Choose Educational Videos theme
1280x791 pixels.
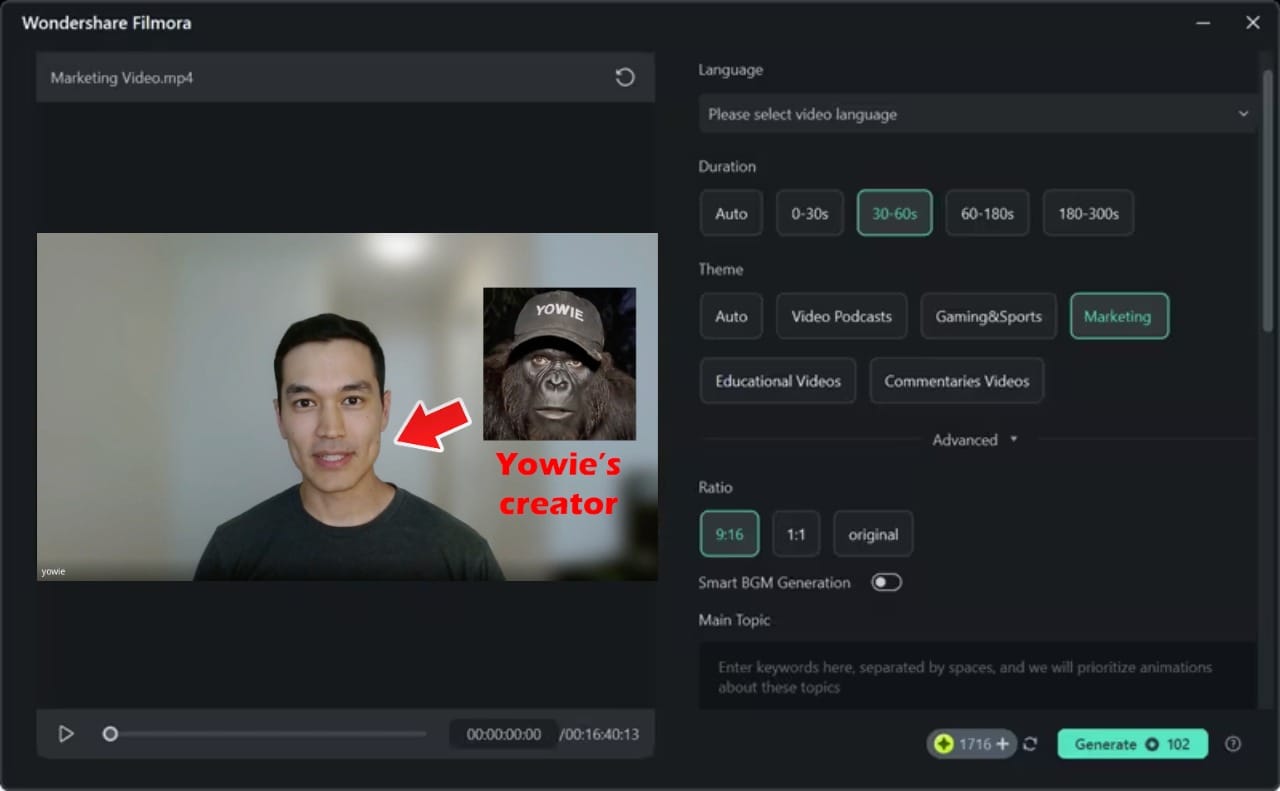click(778, 381)
